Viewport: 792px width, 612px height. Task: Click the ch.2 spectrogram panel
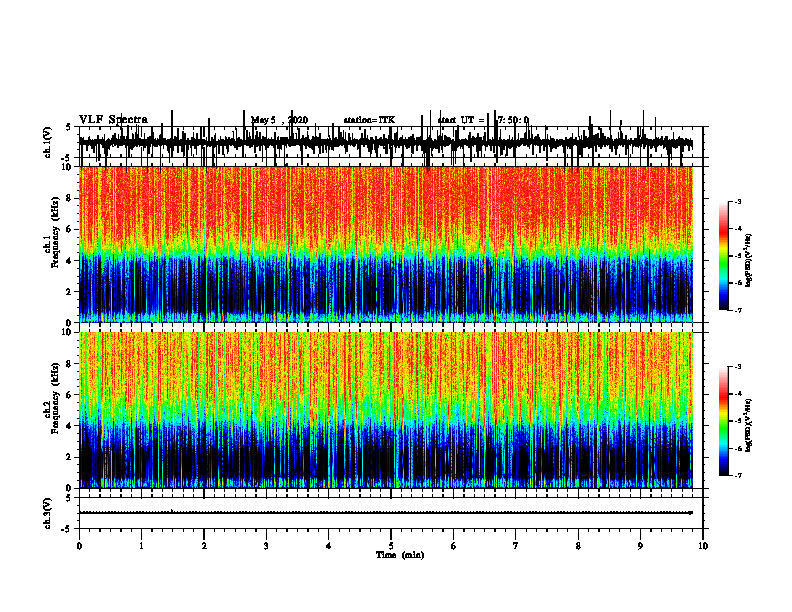click(x=386, y=410)
